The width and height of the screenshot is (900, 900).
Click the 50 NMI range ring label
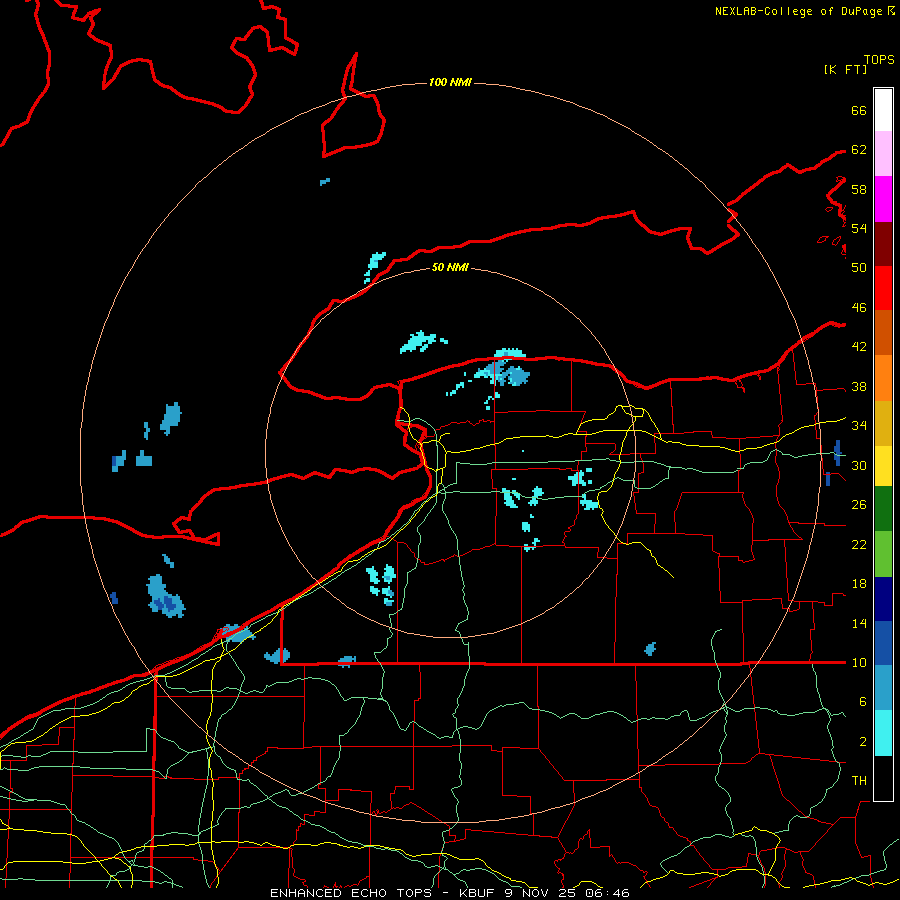point(450,267)
